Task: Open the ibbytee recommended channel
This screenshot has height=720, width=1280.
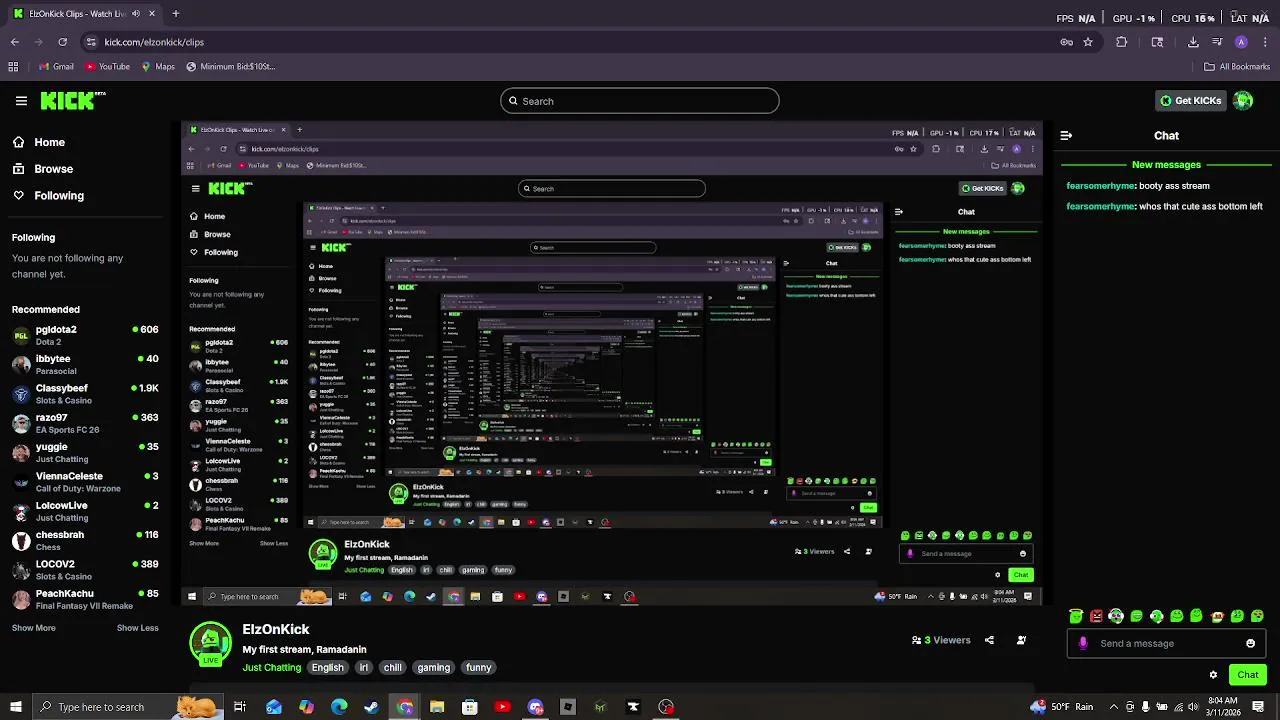Action: pyautogui.click(x=85, y=364)
